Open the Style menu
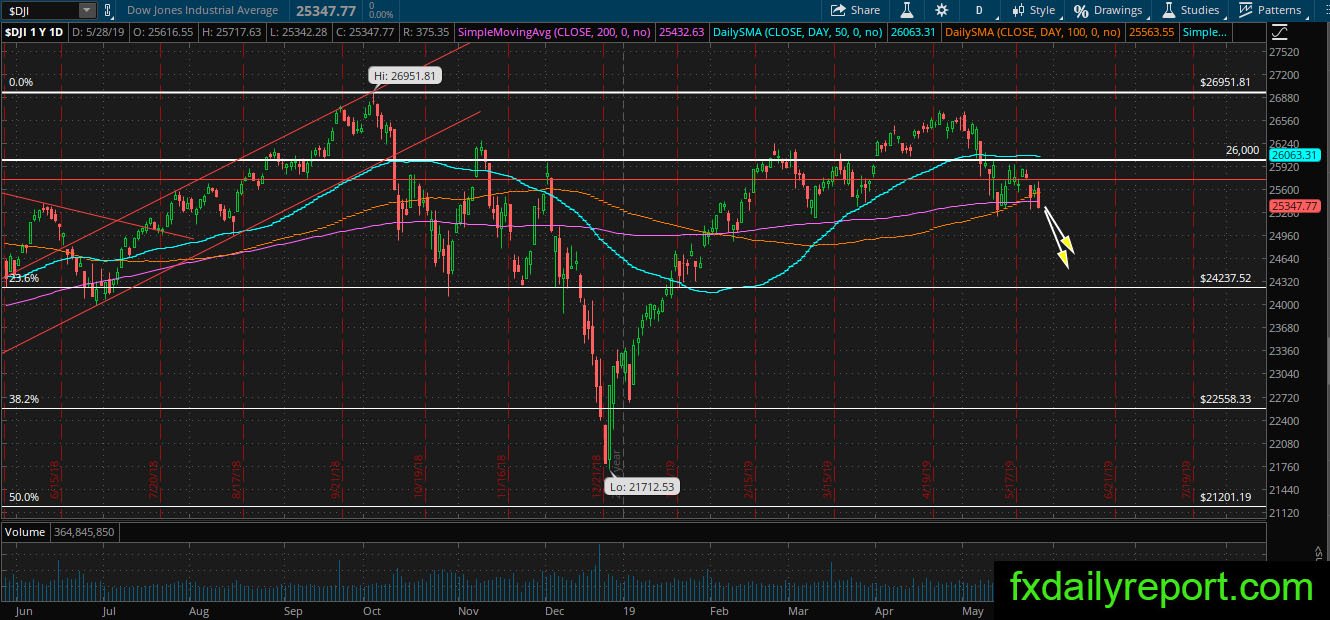Screen dimensions: 1330x620 pyautogui.click(x=1033, y=10)
